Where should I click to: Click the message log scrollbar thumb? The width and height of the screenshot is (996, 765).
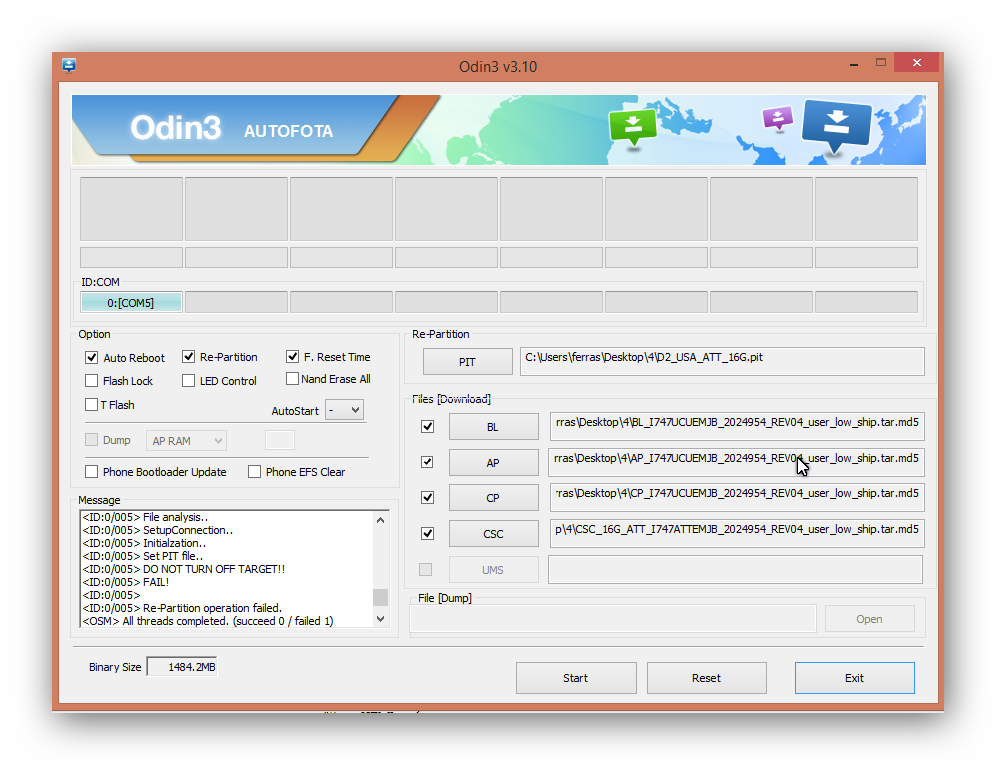[x=380, y=597]
